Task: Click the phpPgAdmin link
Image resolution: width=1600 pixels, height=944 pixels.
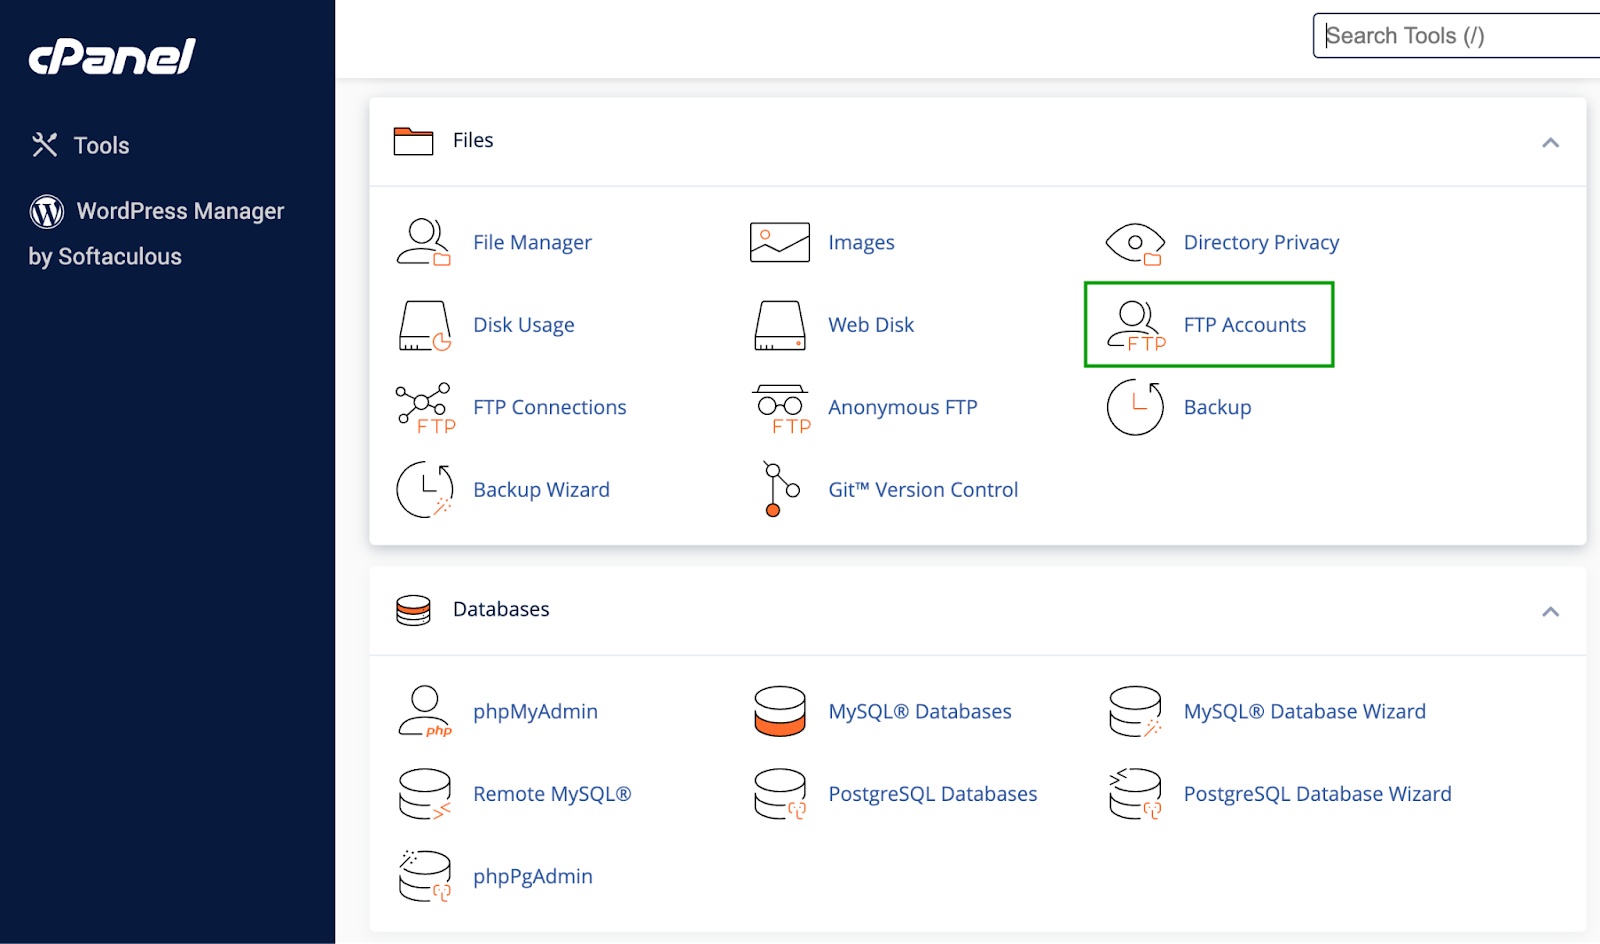Action: pyautogui.click(x=533, y=876)
